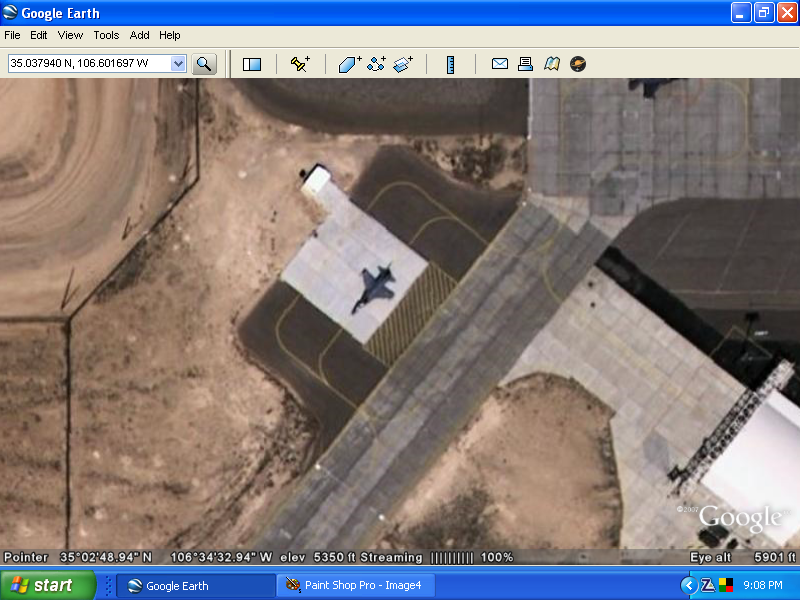This screenshot has height=600, width=800.
Task: Click the pointer latitude readout
Action: [106, 557]
